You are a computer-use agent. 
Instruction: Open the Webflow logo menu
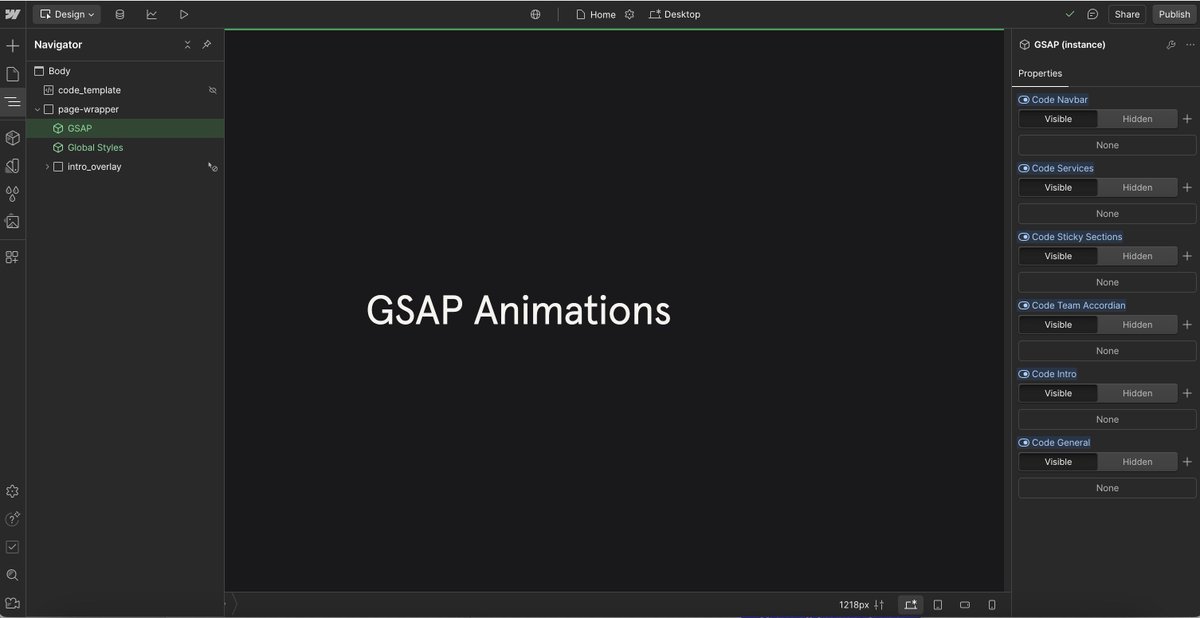13,14
